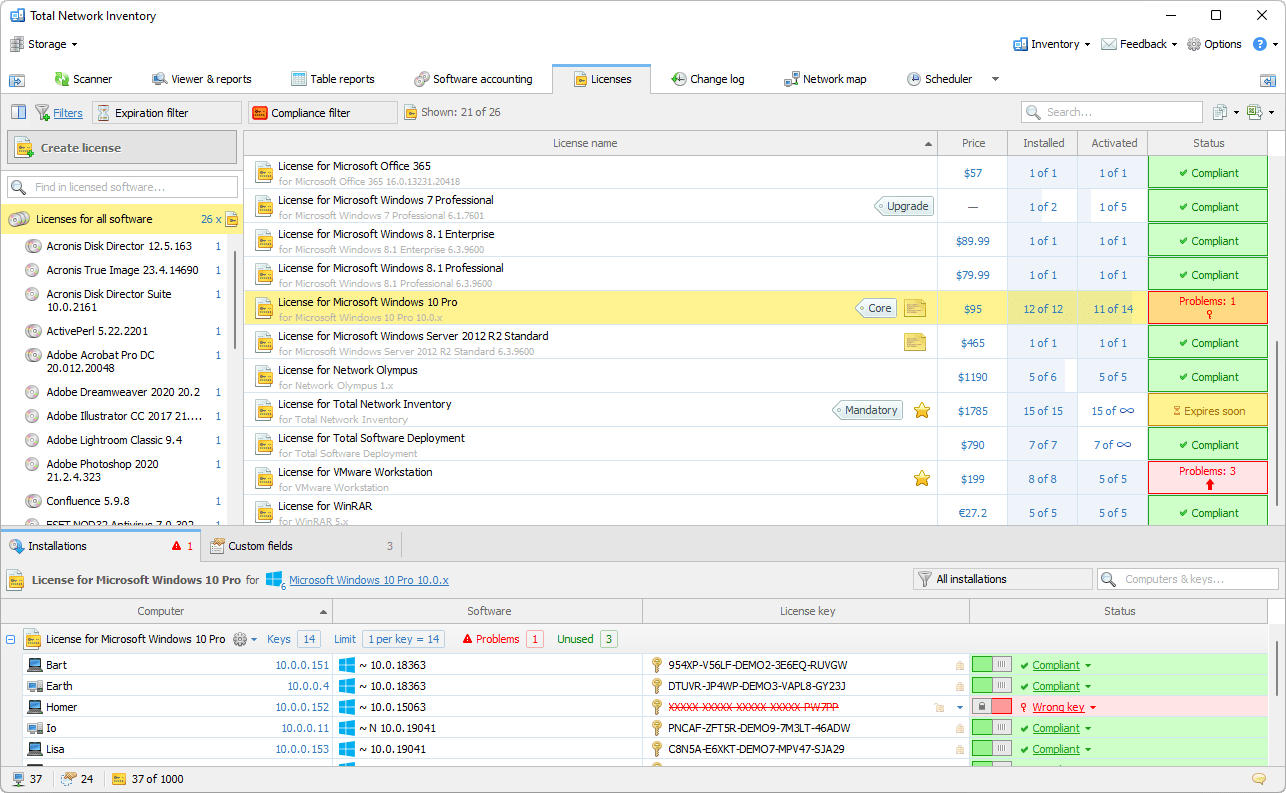Click the Unused 3 counter
The height and width of the screenshot is (793, 1286).
tap(609, 639)
